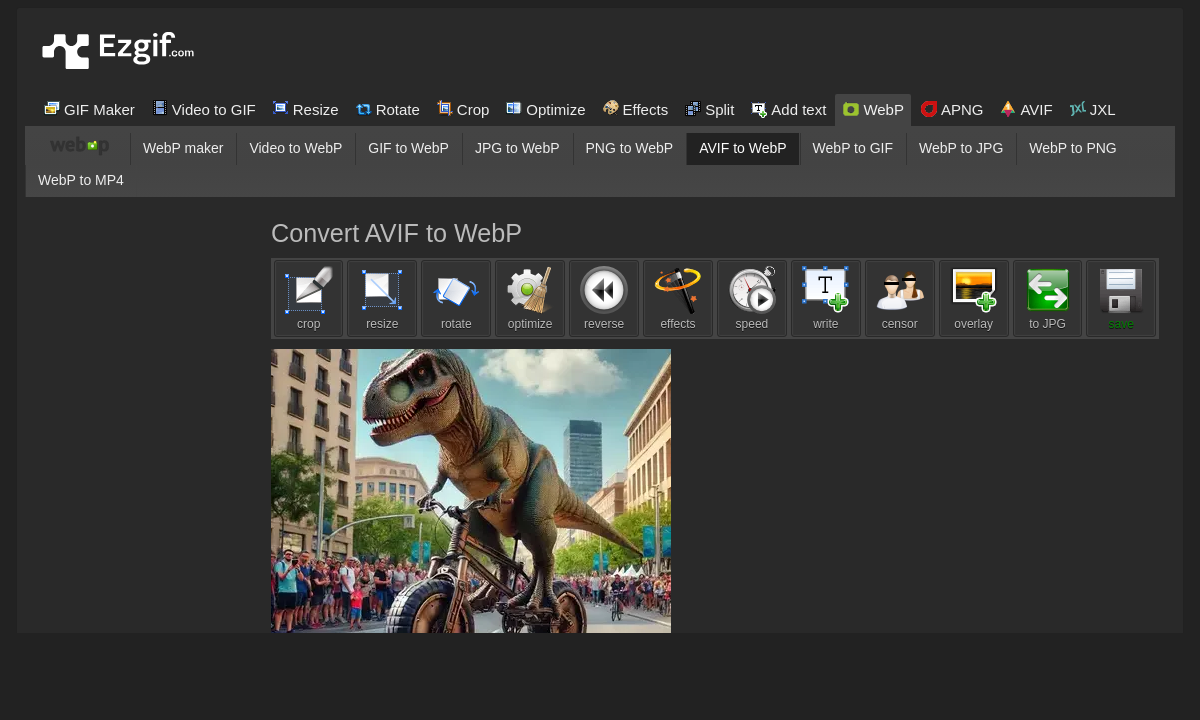Screen dimensions: 1200x720
Task: Select the write text tool
Action: (x=825, y=298)
